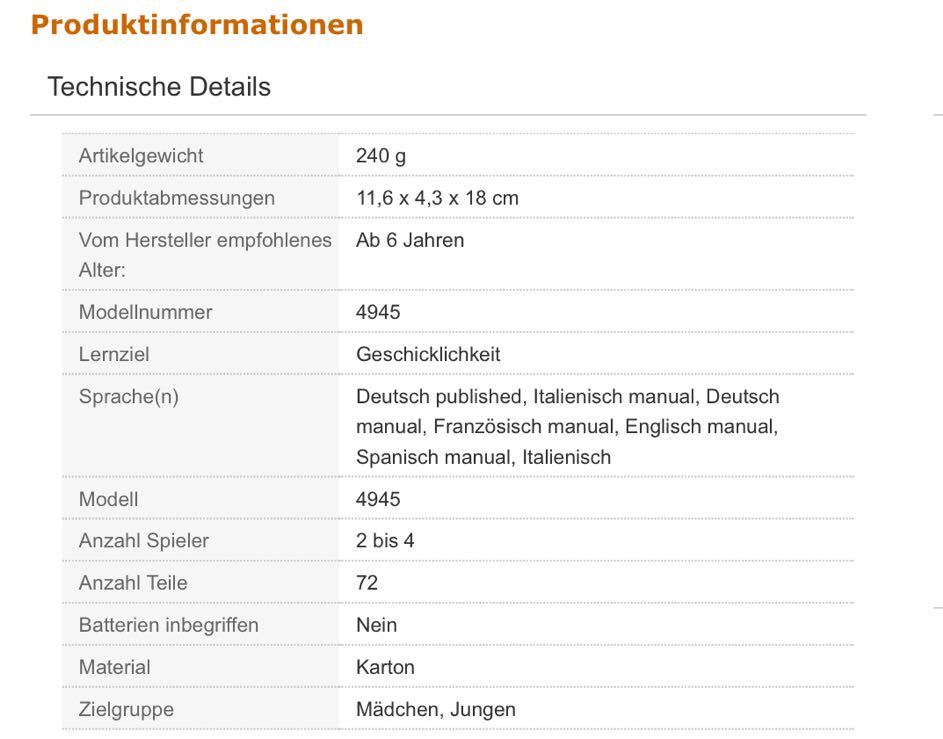Click the Technische Details section title
Viewport: 943px width, 739px height.
click(159, 87)
